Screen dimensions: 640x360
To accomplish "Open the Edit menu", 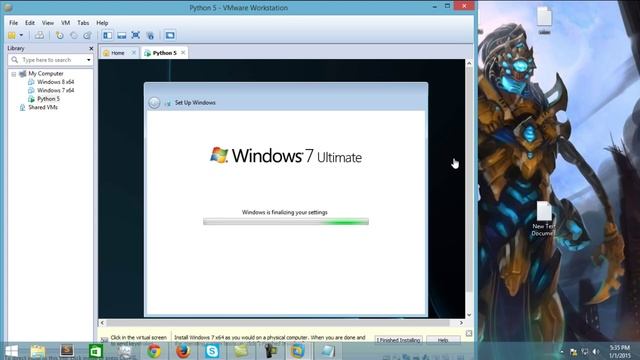I will (30, 23).
